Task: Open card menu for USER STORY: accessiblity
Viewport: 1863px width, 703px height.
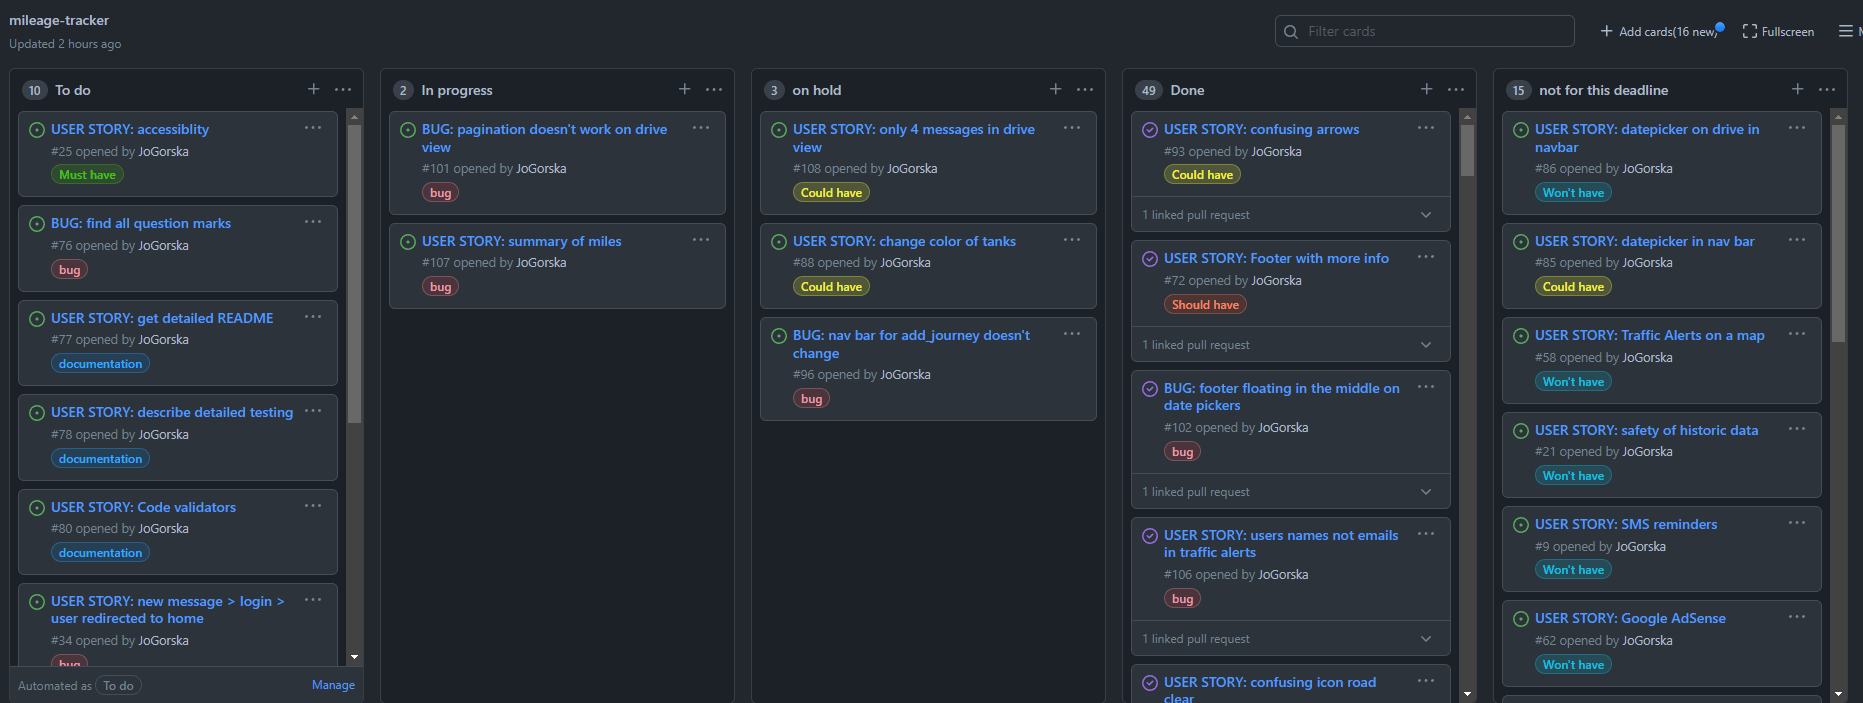Action: [313, 128]
